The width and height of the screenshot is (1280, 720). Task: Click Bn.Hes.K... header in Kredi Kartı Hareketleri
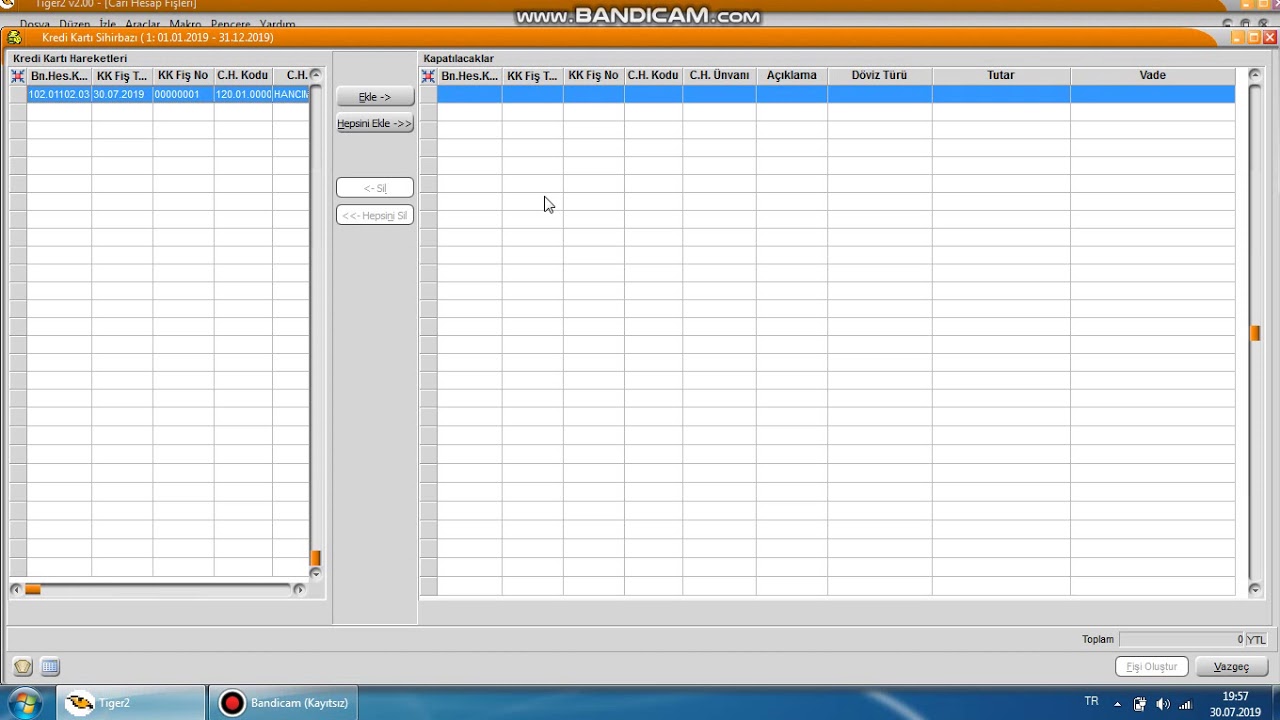[x=59, y=76]
